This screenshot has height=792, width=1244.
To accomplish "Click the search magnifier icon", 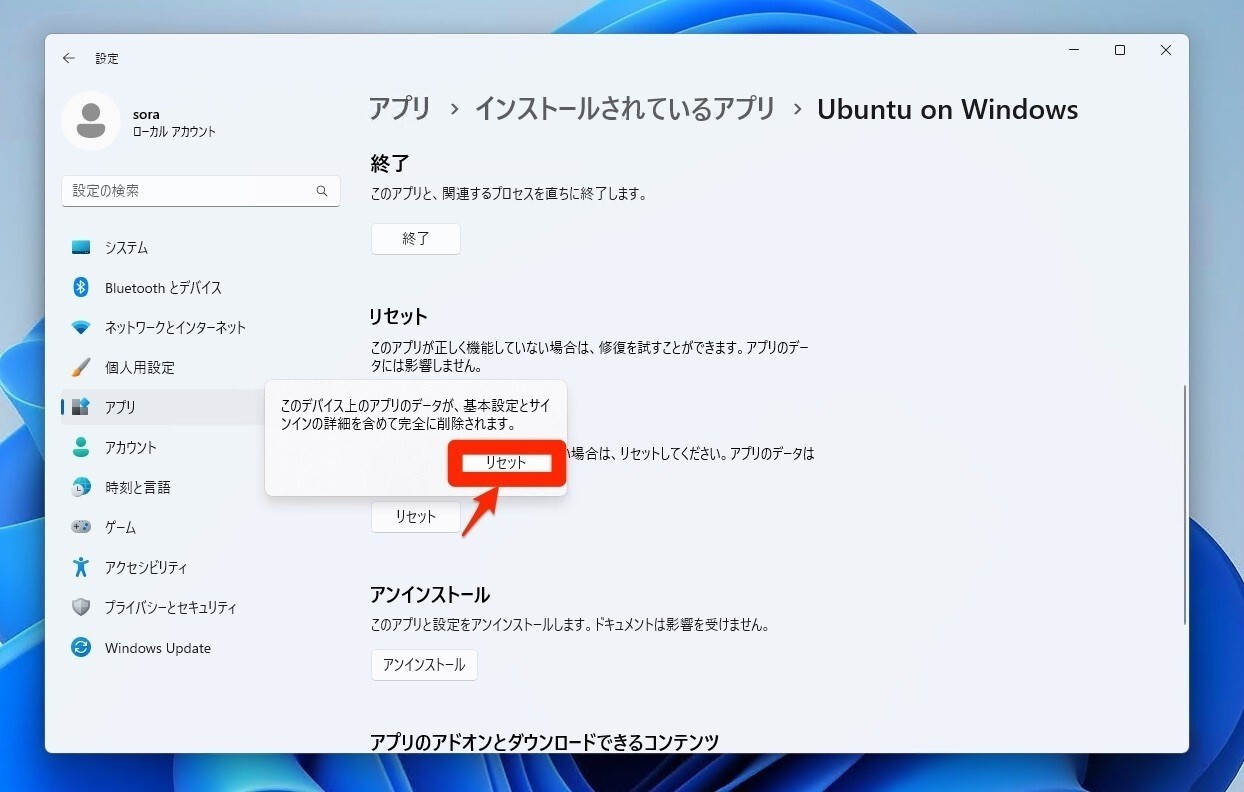I will (322, 191).
